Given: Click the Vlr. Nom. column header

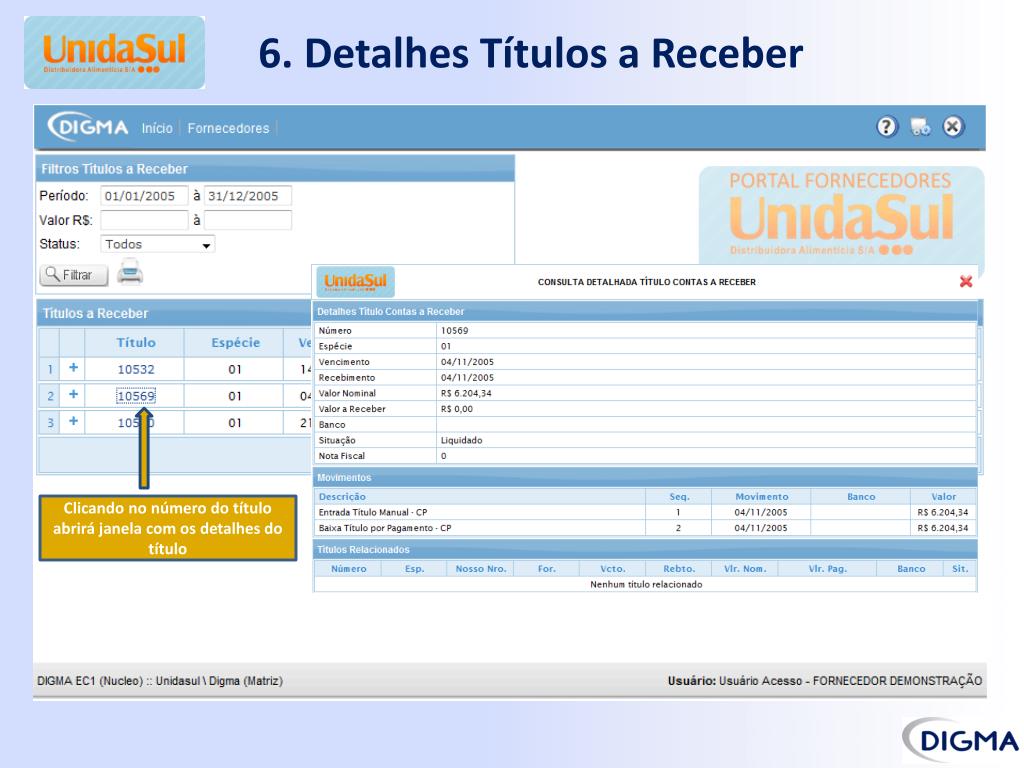Looking at the screenshot, I should tap(744, 569).
